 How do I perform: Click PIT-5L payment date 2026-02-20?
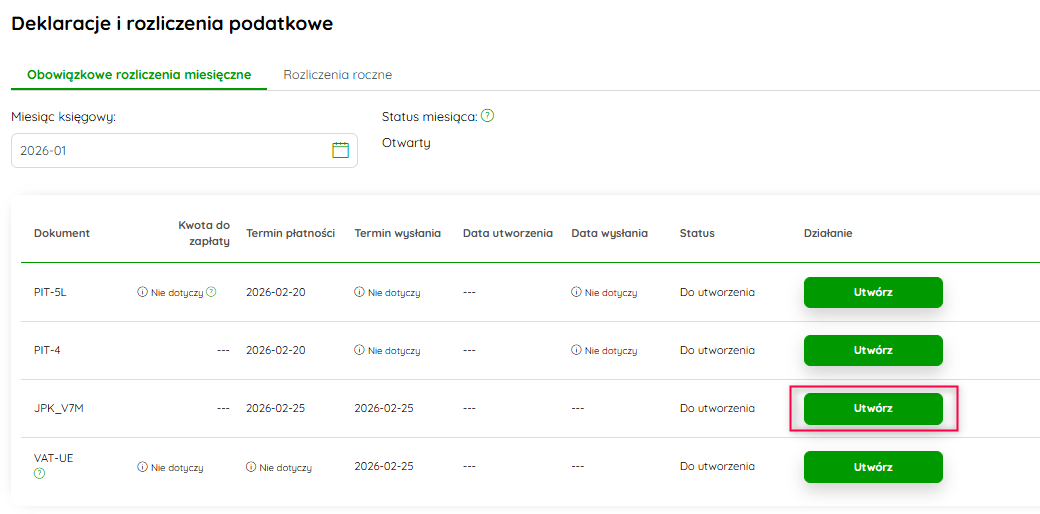pos(276,292)
